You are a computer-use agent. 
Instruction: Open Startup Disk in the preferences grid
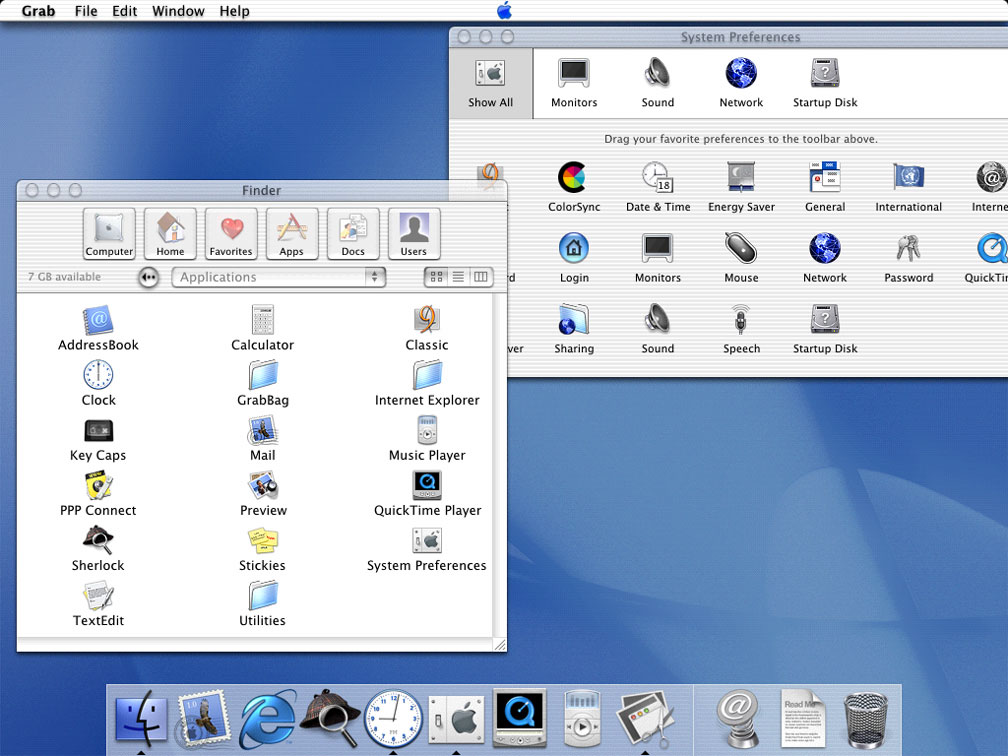click(x=825, y=328)
